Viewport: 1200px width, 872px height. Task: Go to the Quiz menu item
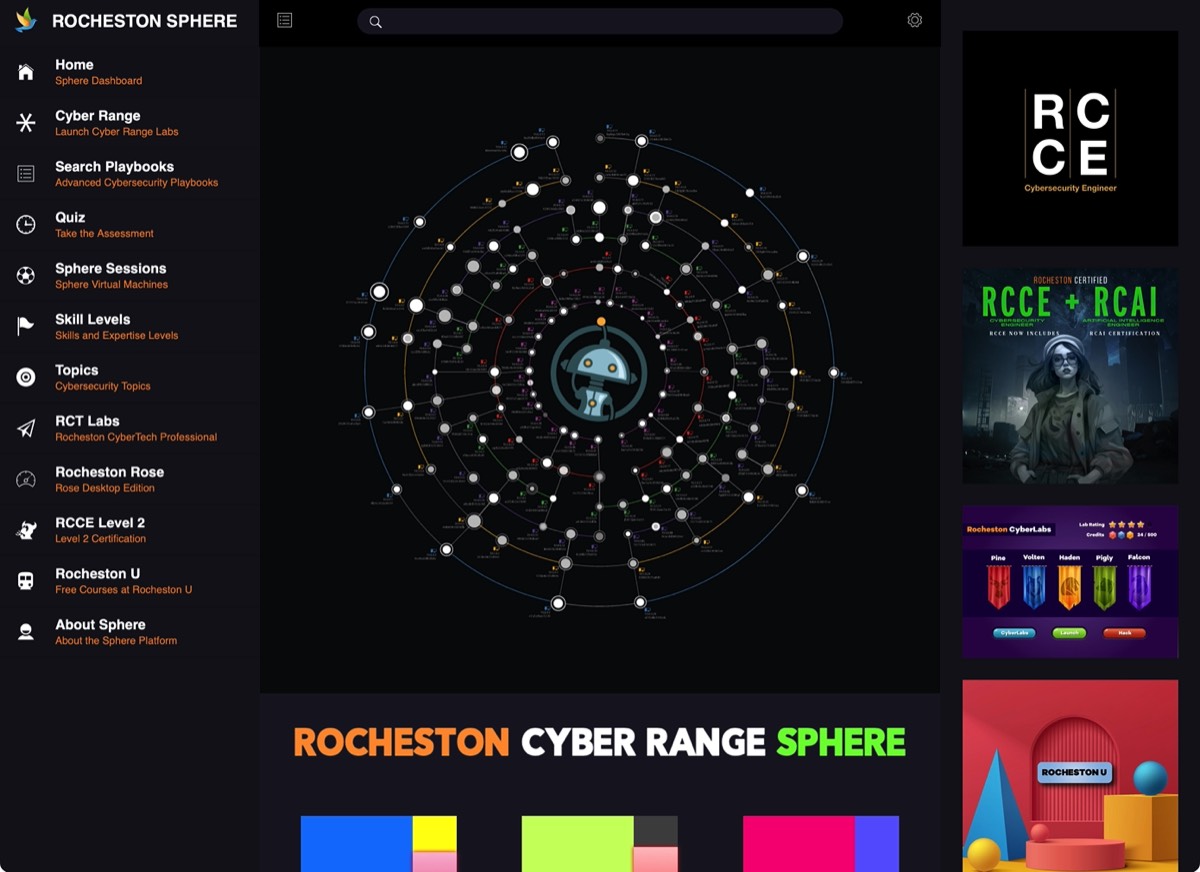click(x=130, y=225)
